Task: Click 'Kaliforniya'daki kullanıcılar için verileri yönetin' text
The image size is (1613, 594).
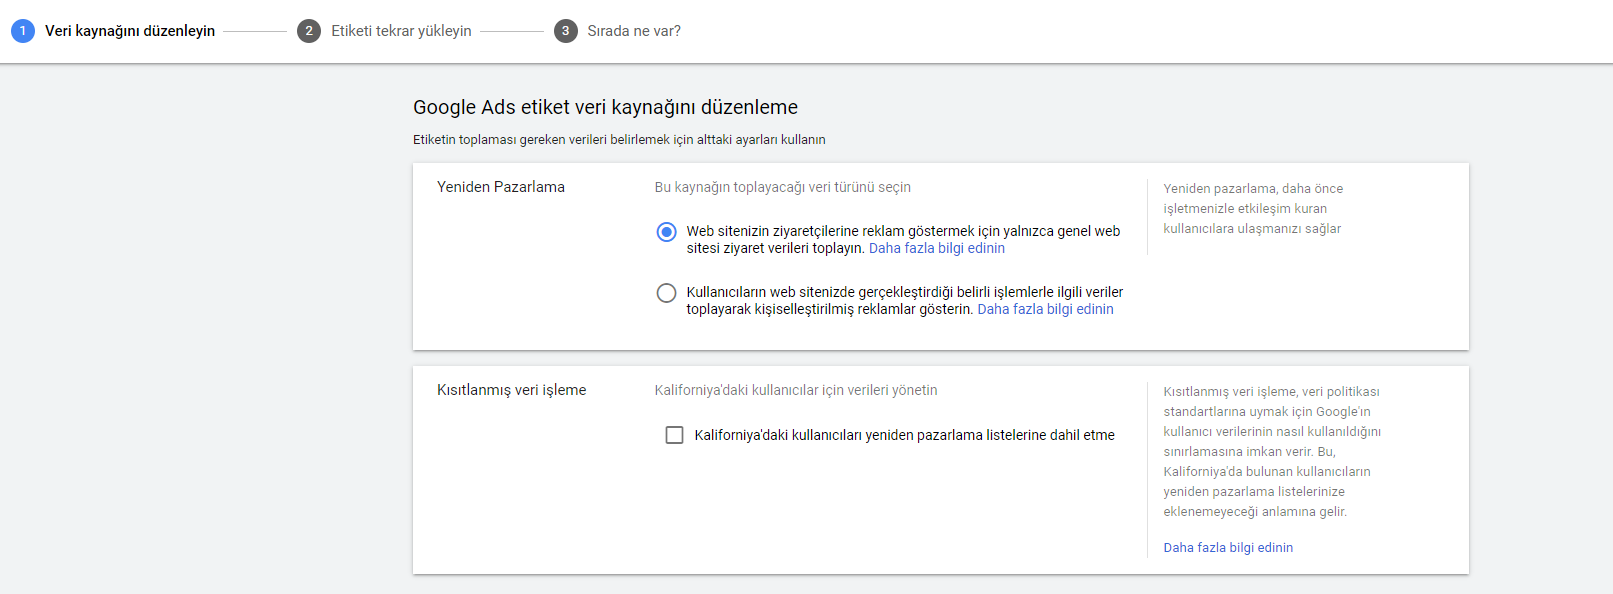Action: pyautogui.click(x=796, y=390)
